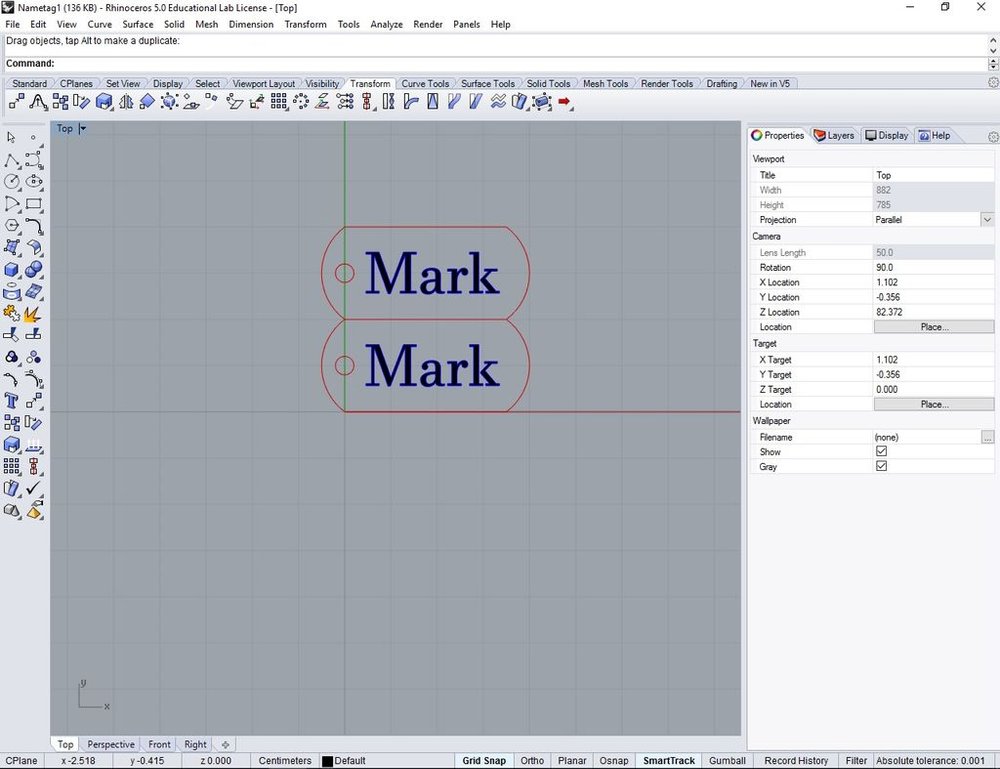Select the Polyline tool in sidebar

coord(11,159)
